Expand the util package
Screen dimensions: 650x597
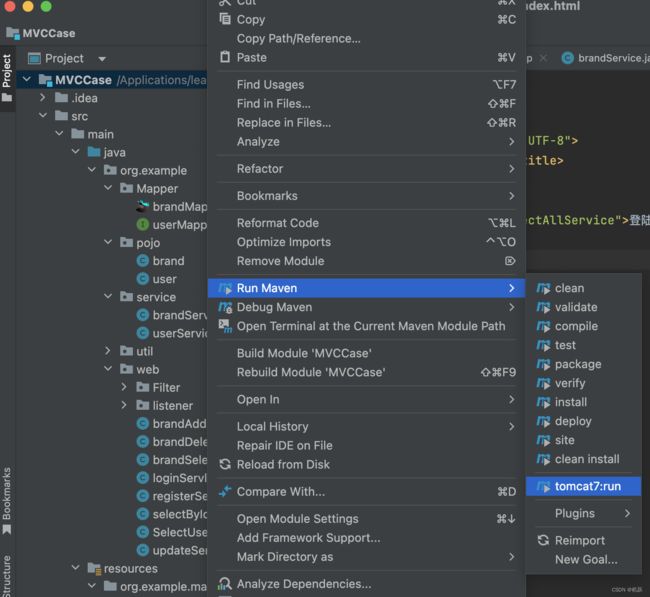[x=108, y=351]
